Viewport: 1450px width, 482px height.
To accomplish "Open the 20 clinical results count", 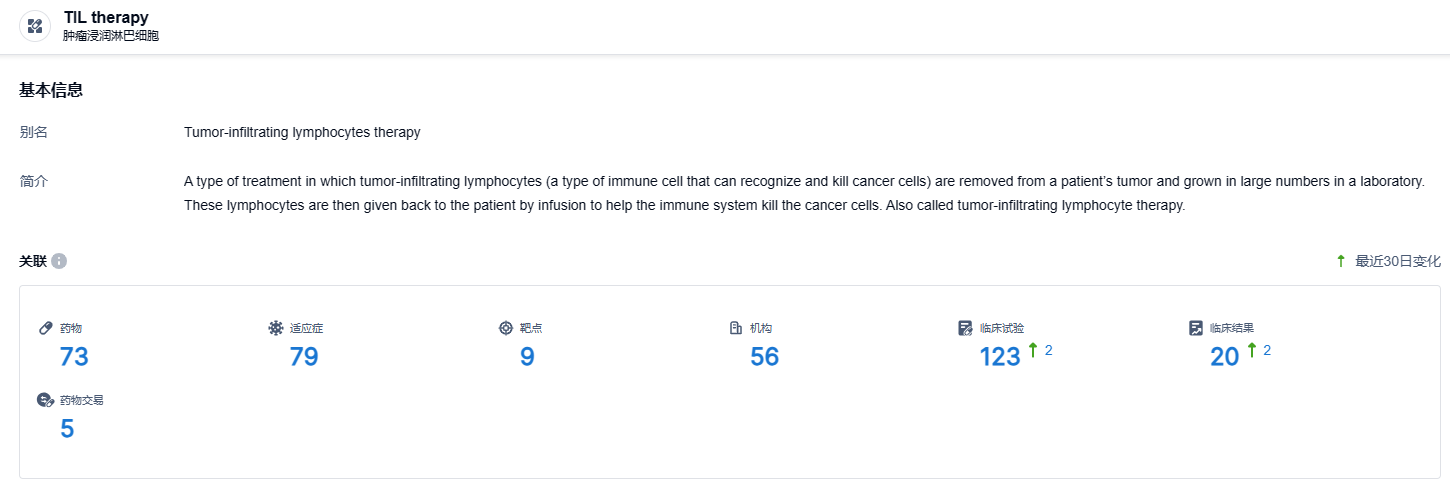I will (x=1224, y=357).
